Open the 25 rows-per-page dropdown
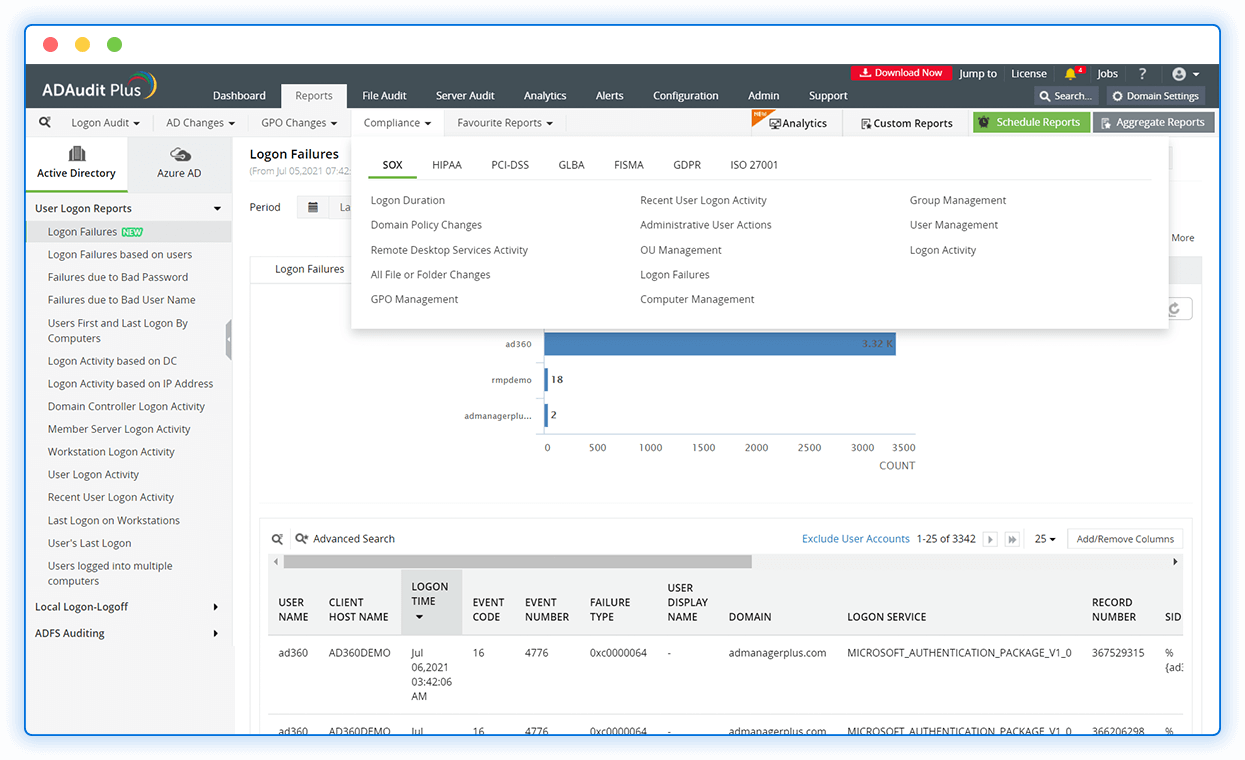The height and width of the screenshot is (760, 1245). [1045, 539]
